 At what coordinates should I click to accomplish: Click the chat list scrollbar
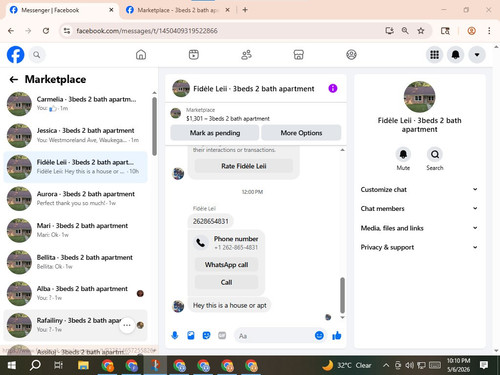coord(154,126)
